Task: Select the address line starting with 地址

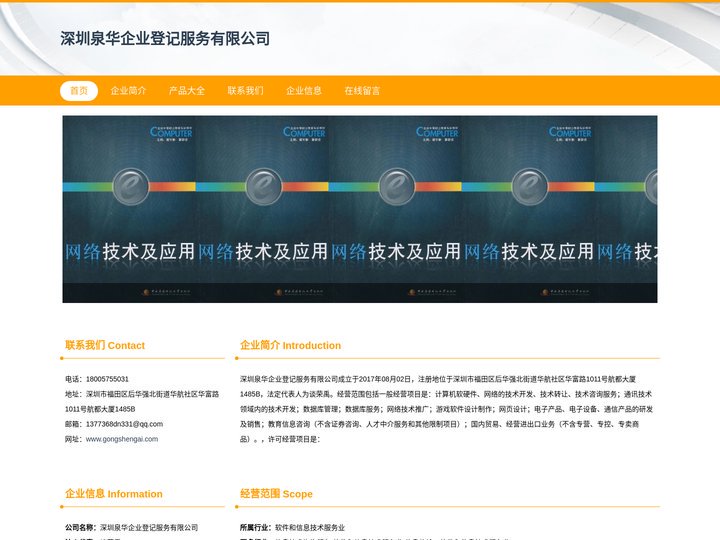Action: (x=142, y=401)
